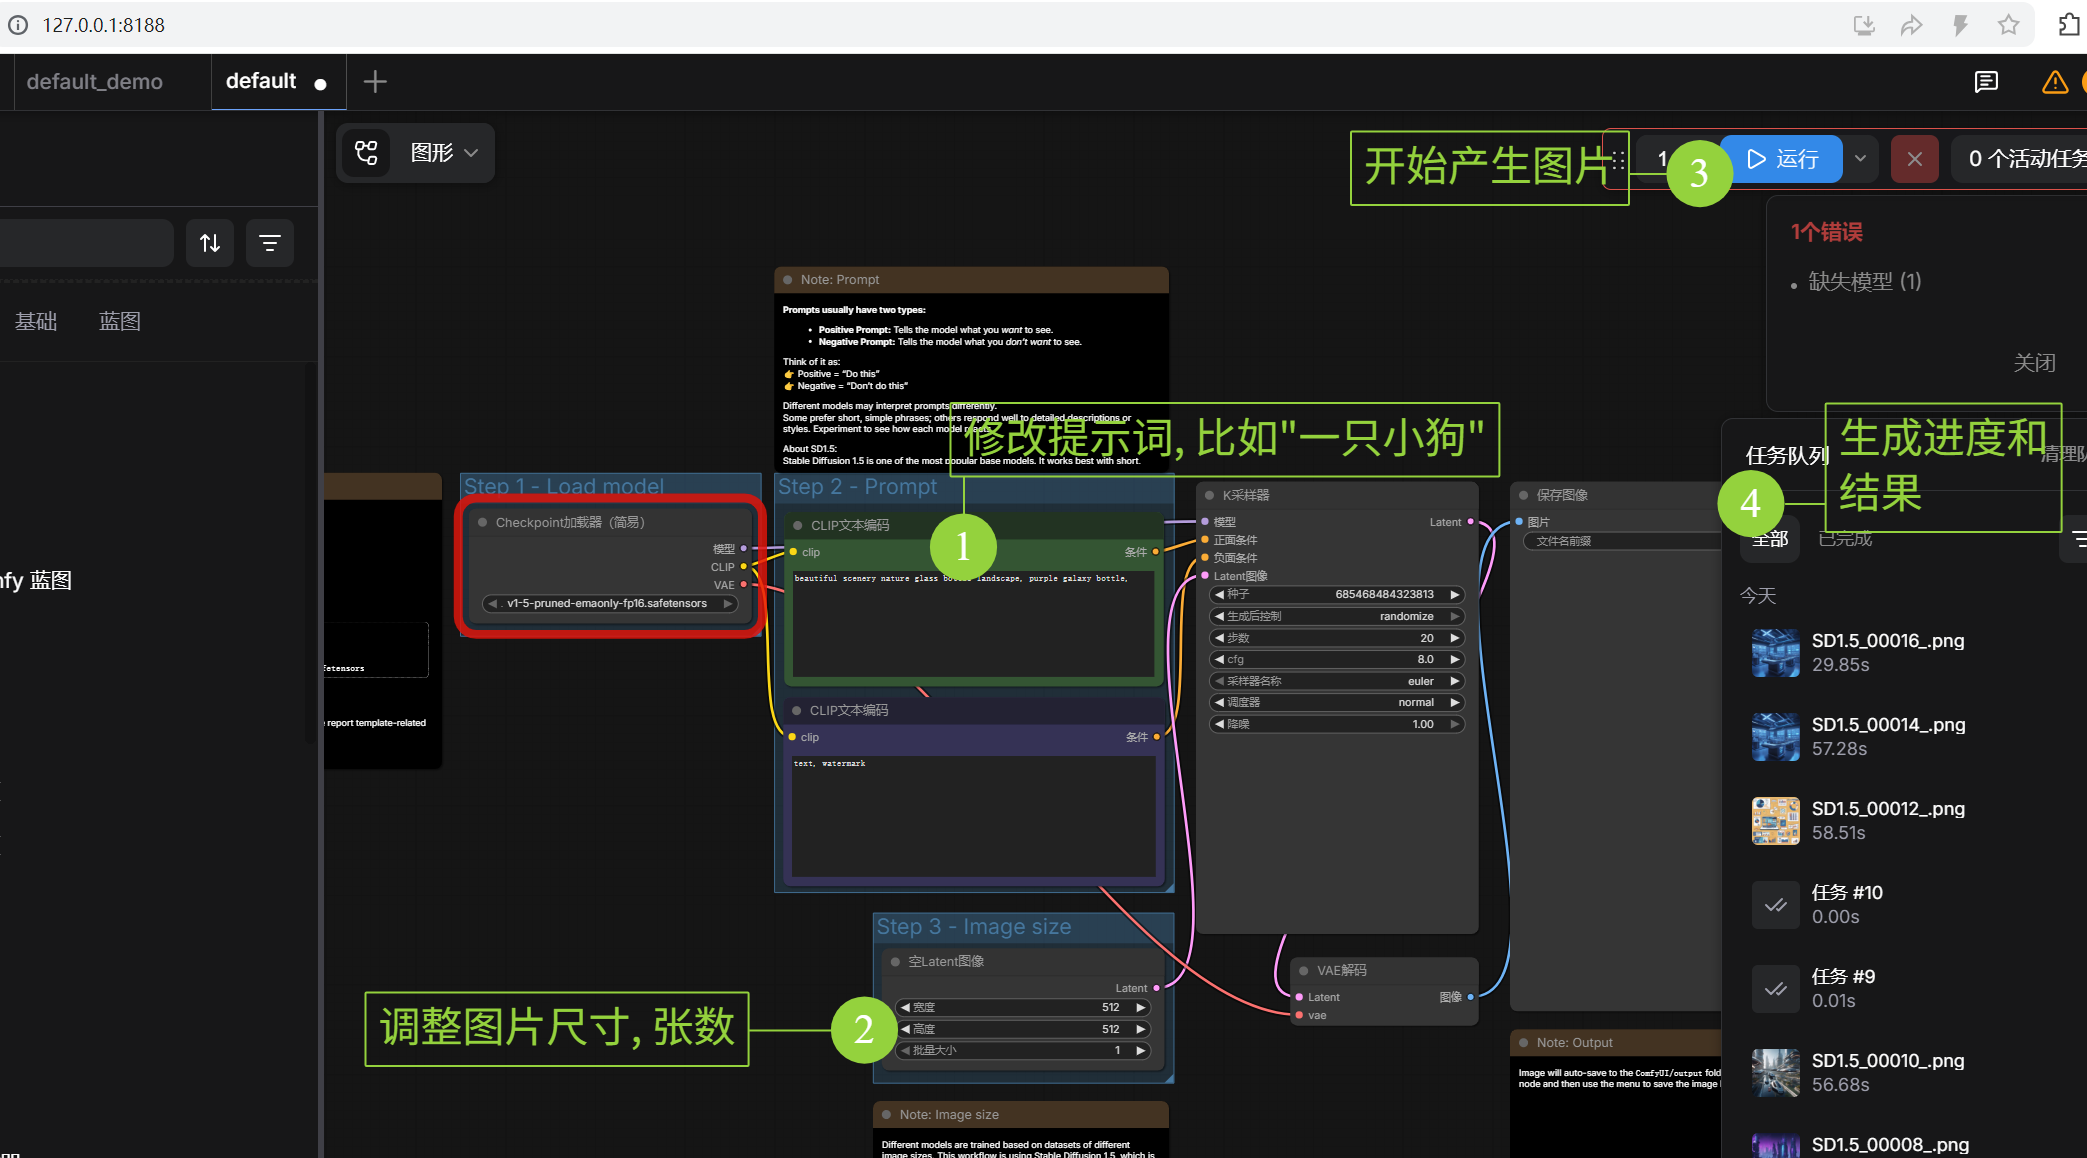Click the filter lines icon in sidebar

[270, 243]
